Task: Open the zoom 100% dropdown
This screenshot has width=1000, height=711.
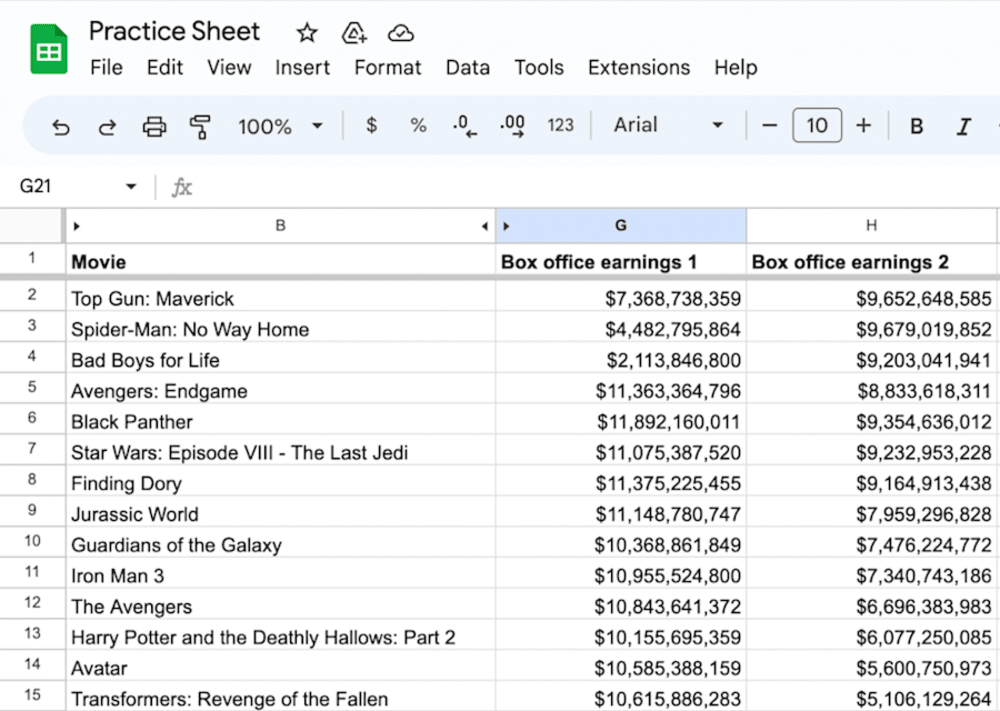Action: 280,126
